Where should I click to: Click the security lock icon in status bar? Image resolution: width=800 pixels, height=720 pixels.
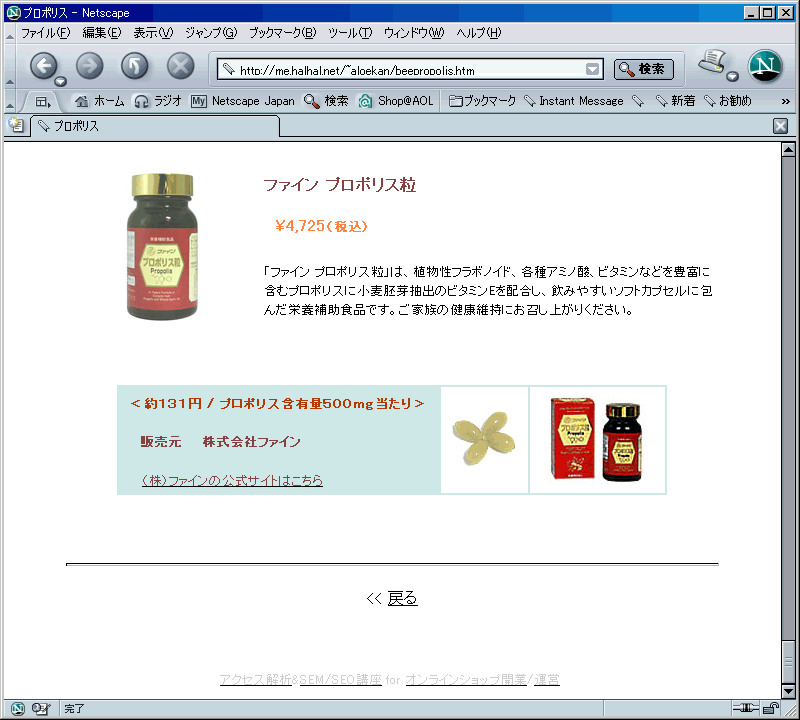[x=771, y=708]
